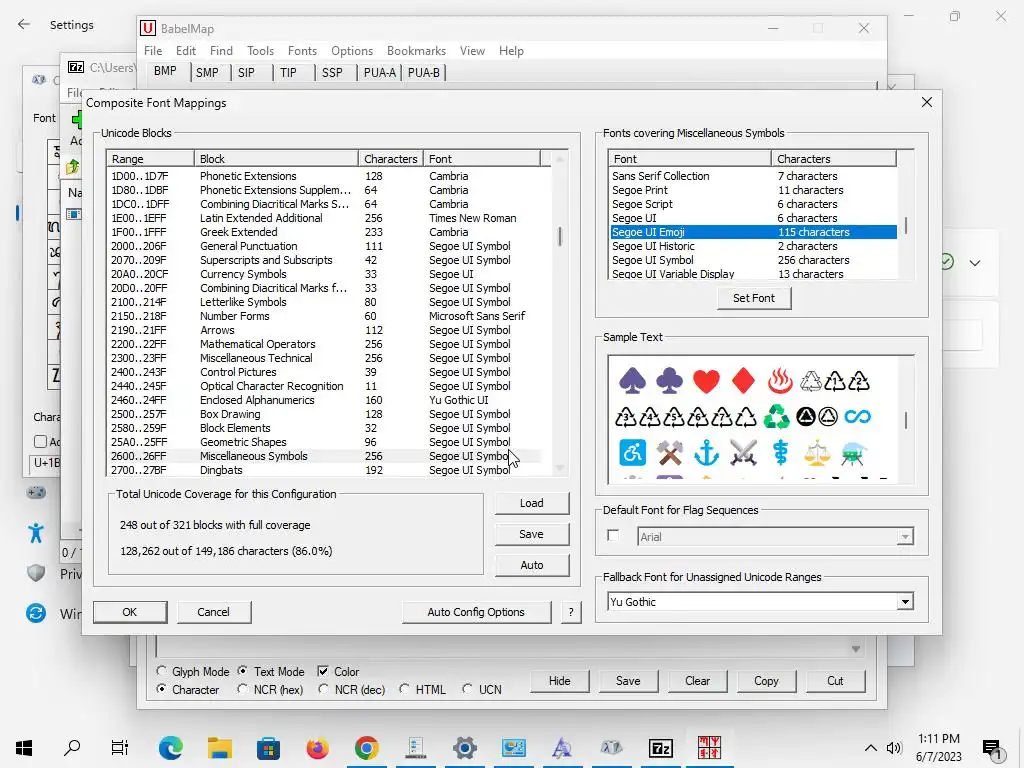The width and height of the screenshot is (1024, 768).
Task: Confirm the dialog with OK
Action: pos(129,612)
